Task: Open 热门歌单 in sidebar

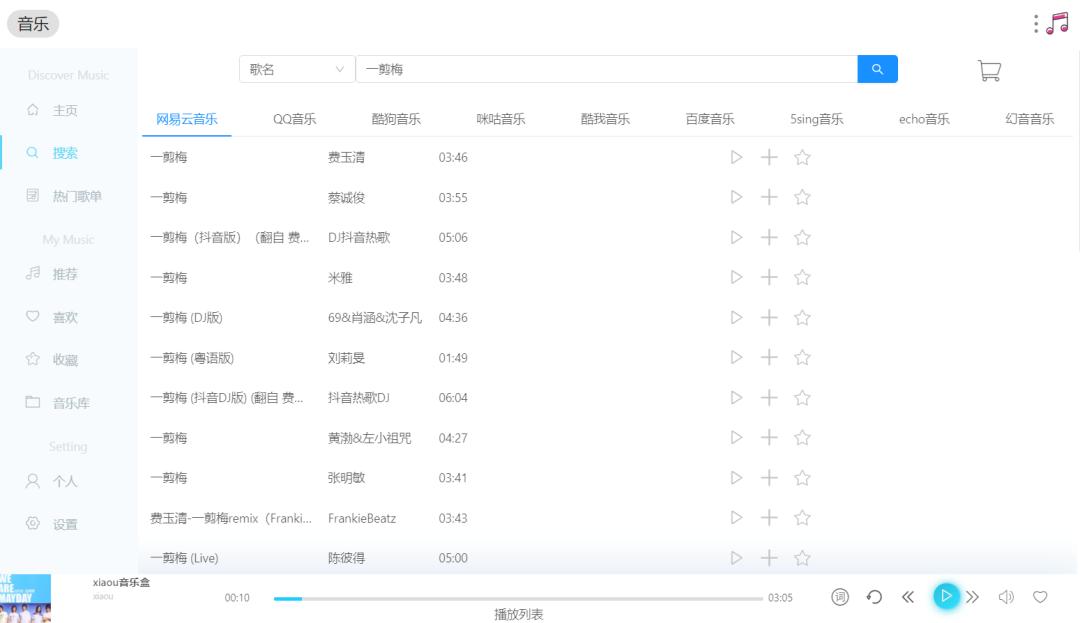Action: (77, 196)
